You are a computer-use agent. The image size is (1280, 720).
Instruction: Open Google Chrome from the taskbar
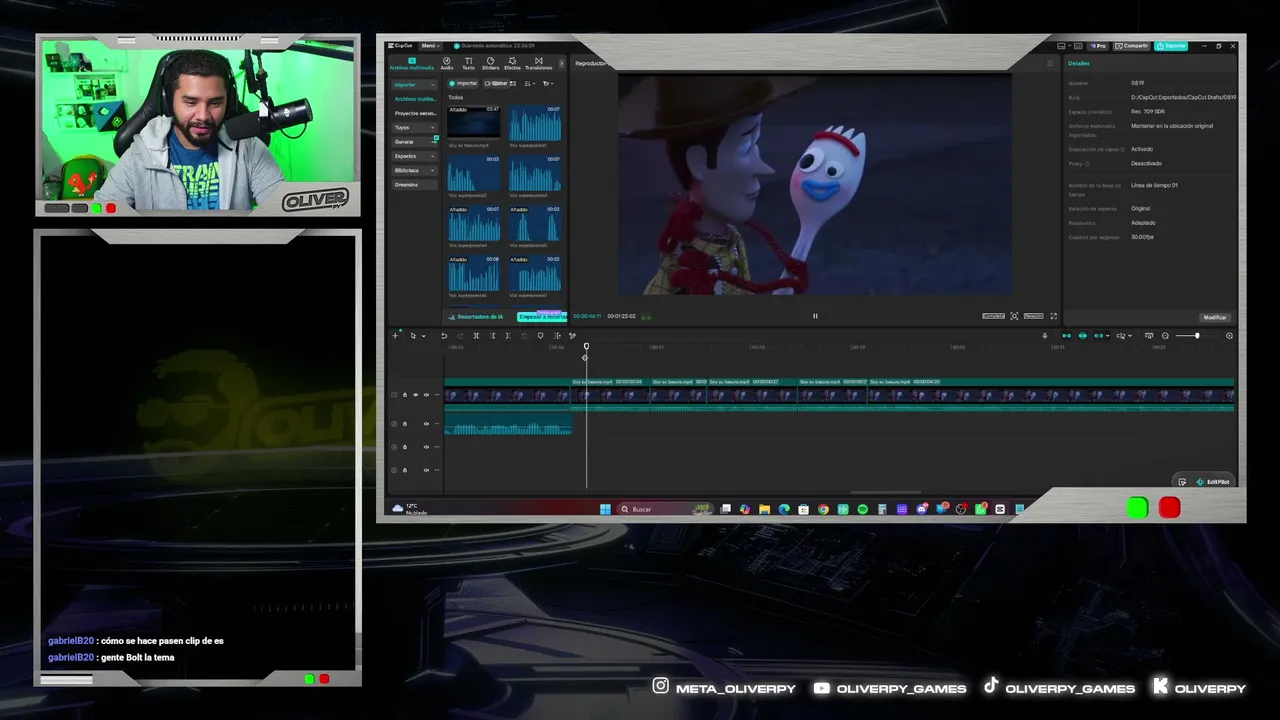coord(823,509)
